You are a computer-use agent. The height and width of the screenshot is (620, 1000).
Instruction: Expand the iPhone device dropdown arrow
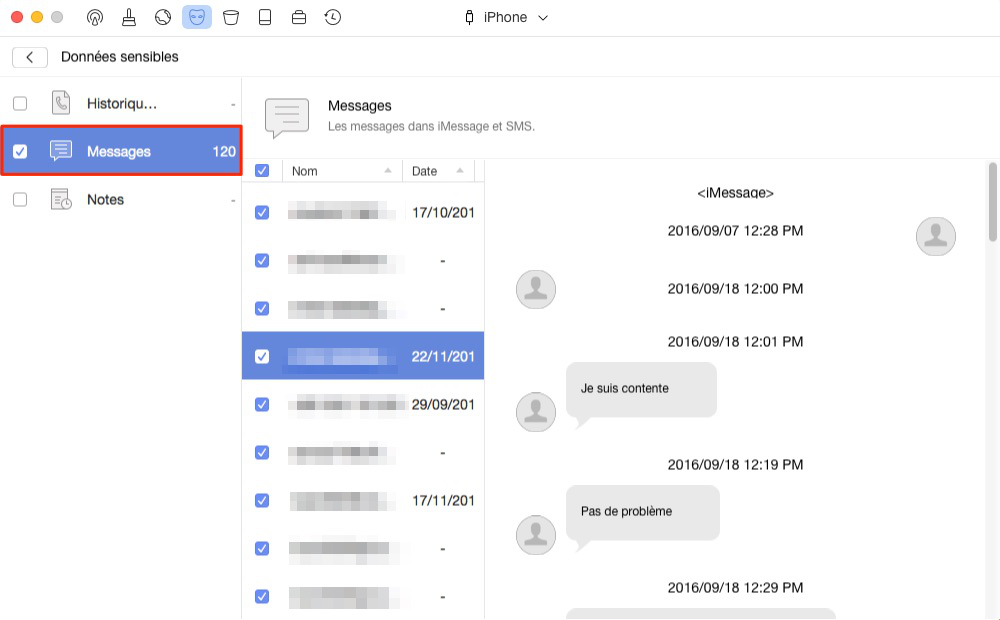click(543, 18)
